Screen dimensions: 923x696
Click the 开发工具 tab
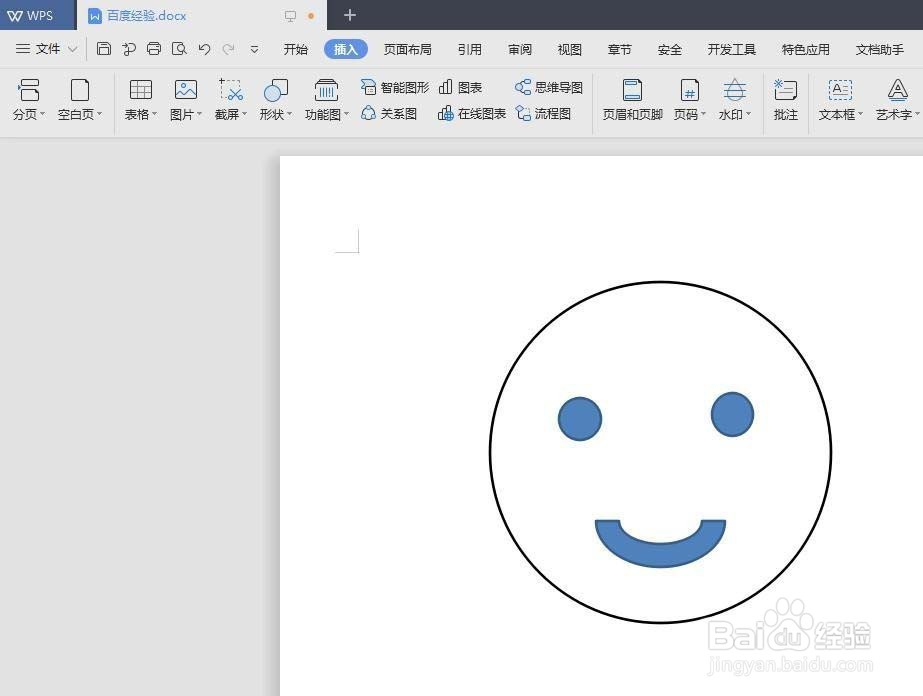click(731, 48)
